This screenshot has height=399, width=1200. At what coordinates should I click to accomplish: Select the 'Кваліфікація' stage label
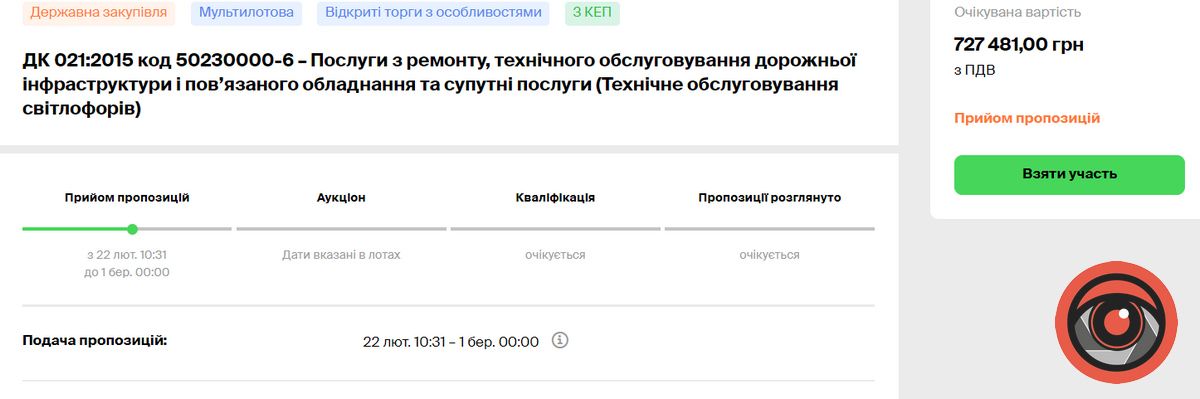tap(555, 197)
